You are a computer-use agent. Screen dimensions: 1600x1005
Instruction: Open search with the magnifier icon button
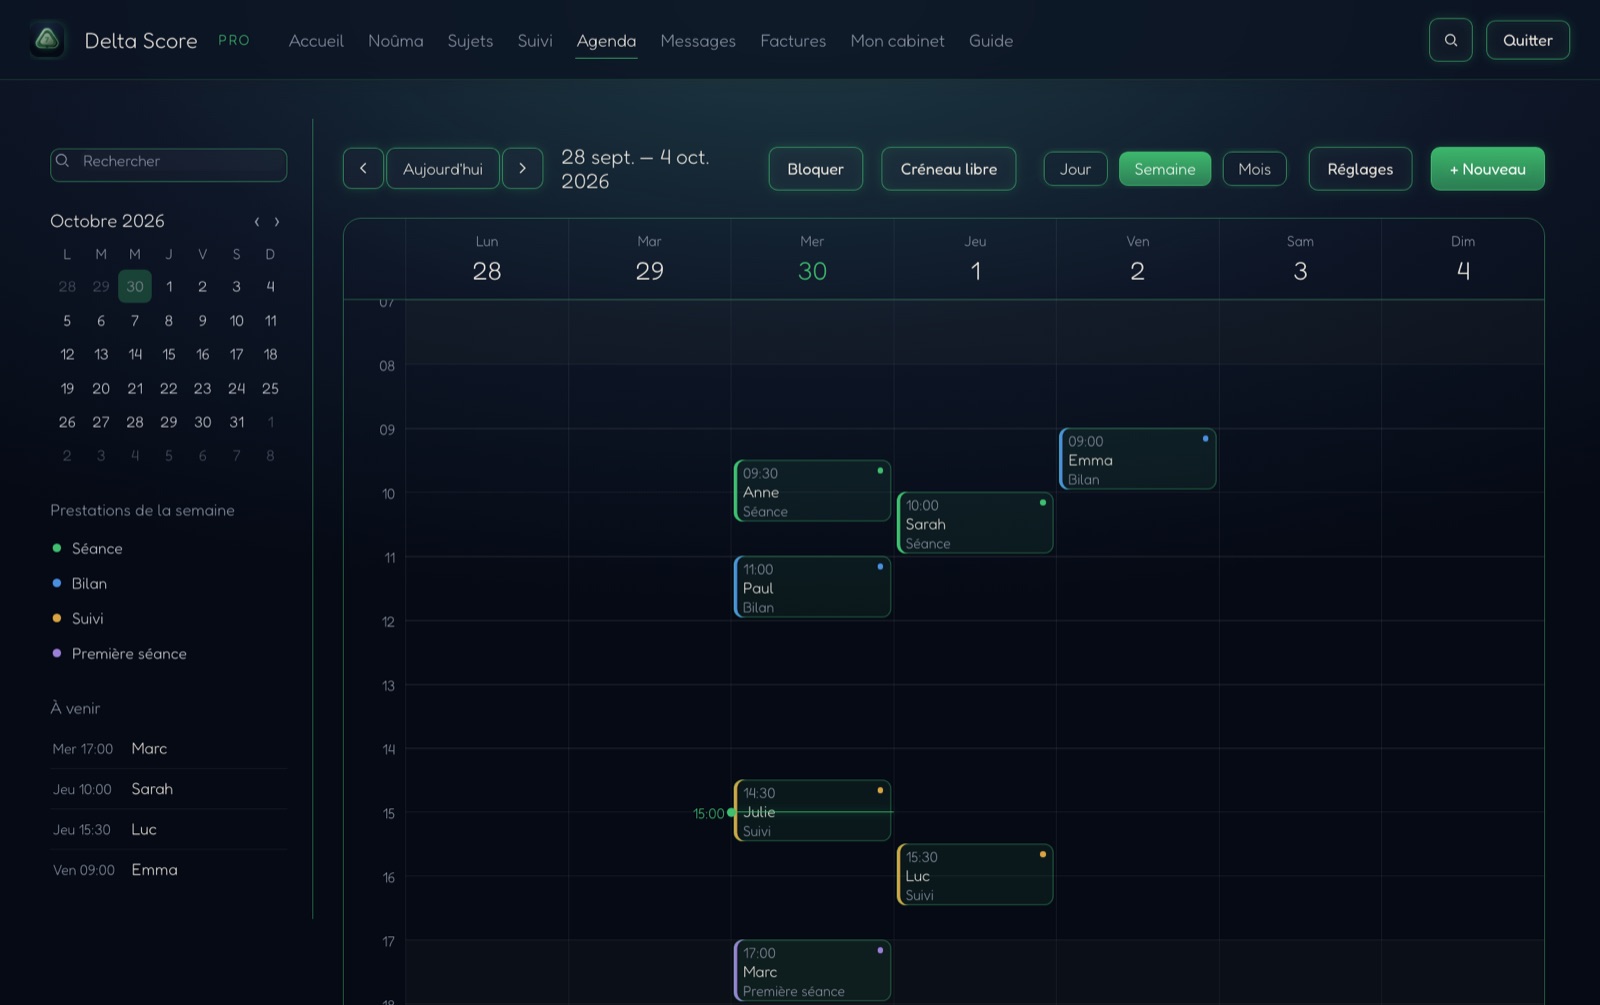(1450, 40)
